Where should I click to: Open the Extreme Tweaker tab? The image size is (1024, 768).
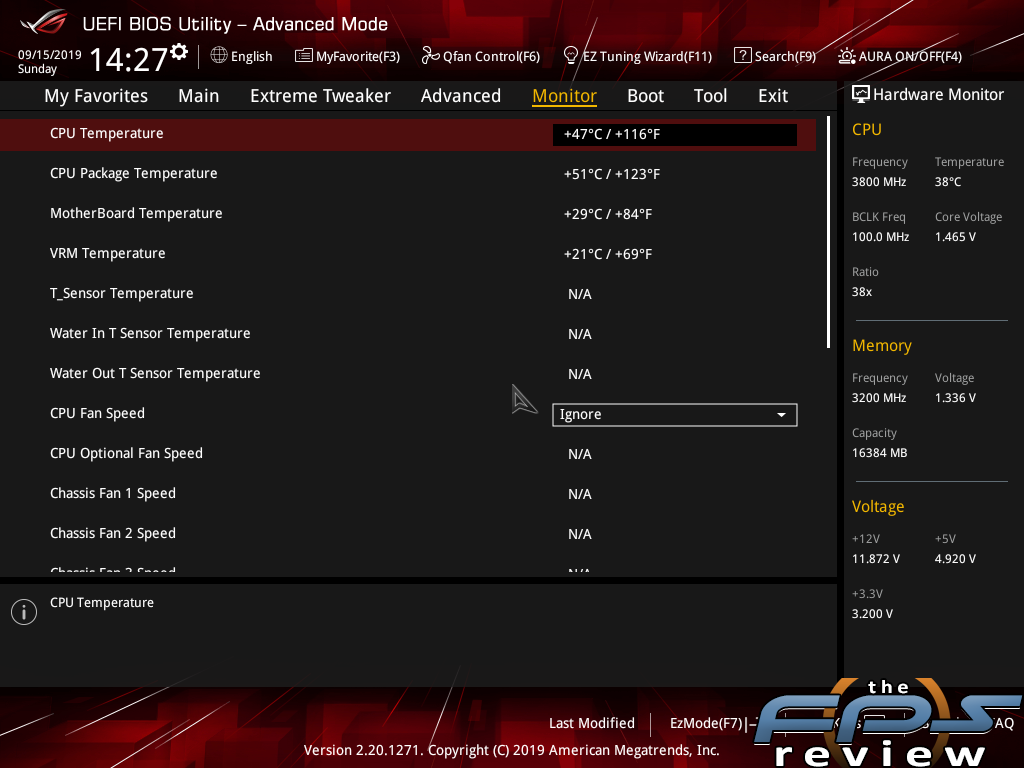[x=321, y=95]
